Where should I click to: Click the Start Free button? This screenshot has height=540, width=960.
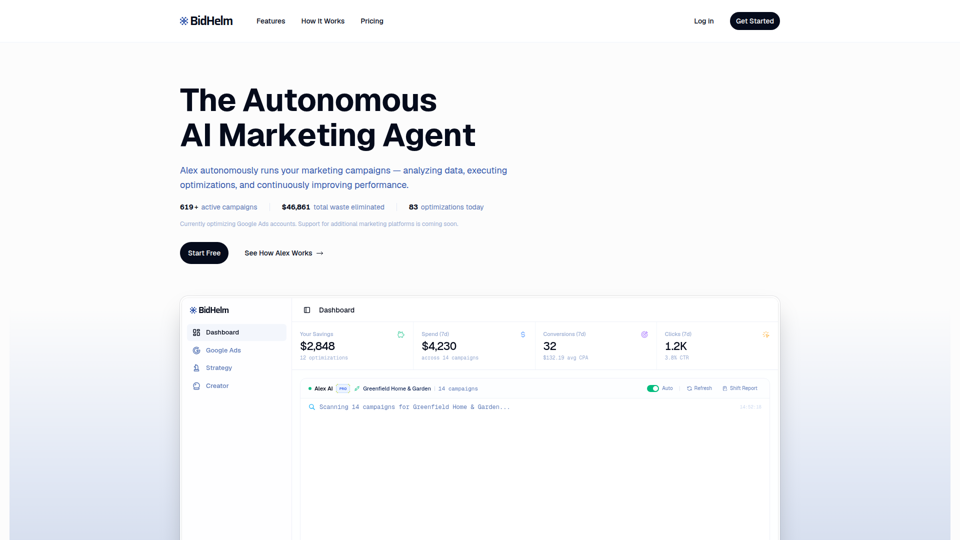coord(204,253)
